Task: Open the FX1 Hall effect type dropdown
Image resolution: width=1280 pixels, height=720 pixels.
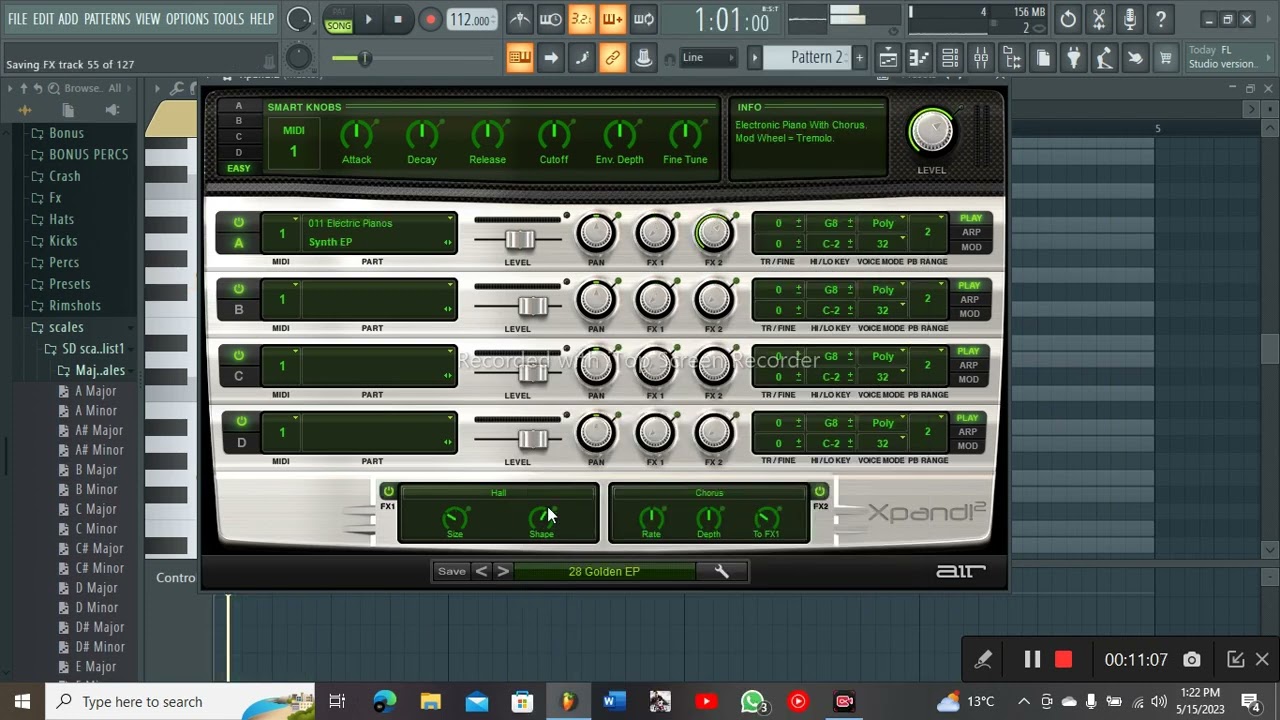Action: (498, 493)
